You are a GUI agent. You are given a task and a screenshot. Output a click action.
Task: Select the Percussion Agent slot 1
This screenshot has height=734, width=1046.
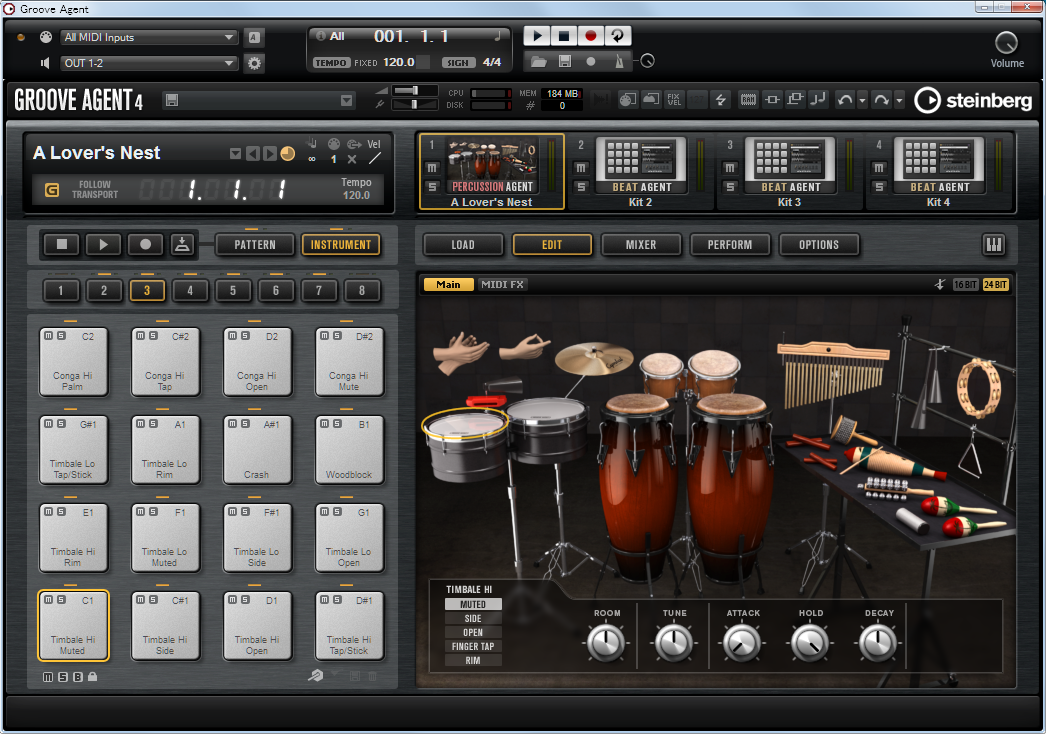(492, 171)
